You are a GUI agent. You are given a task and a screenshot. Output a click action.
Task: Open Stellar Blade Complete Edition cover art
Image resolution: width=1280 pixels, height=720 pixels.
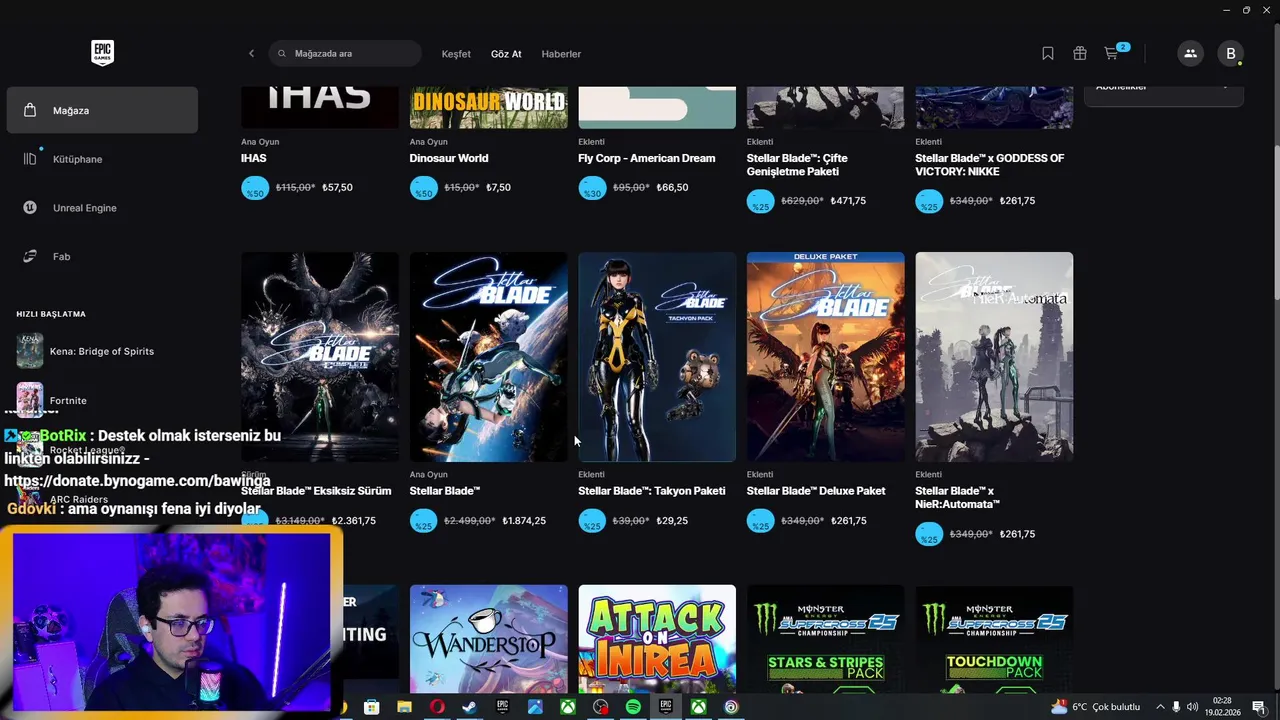pos(320,357)
